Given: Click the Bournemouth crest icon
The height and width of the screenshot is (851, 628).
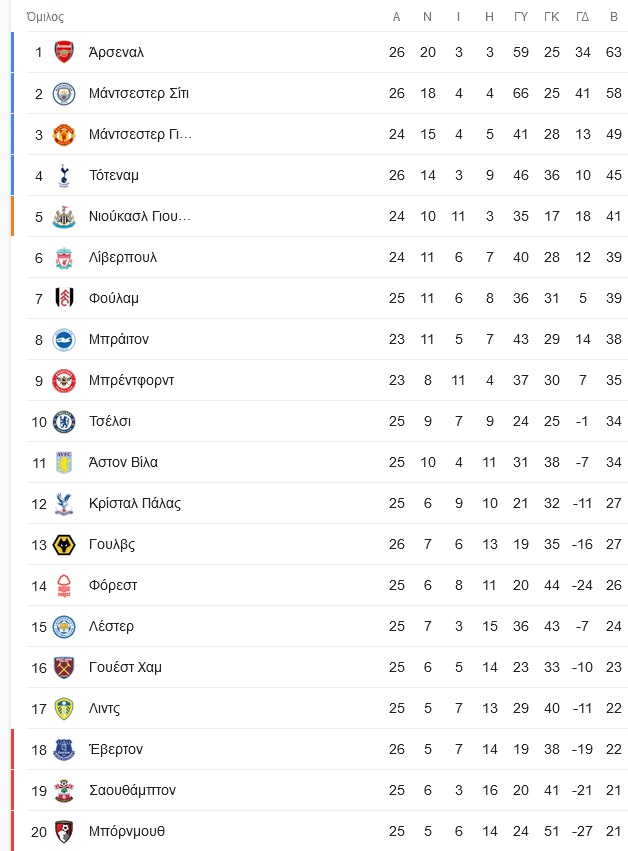Looking at the screenshot, I should tap(64, 831).
